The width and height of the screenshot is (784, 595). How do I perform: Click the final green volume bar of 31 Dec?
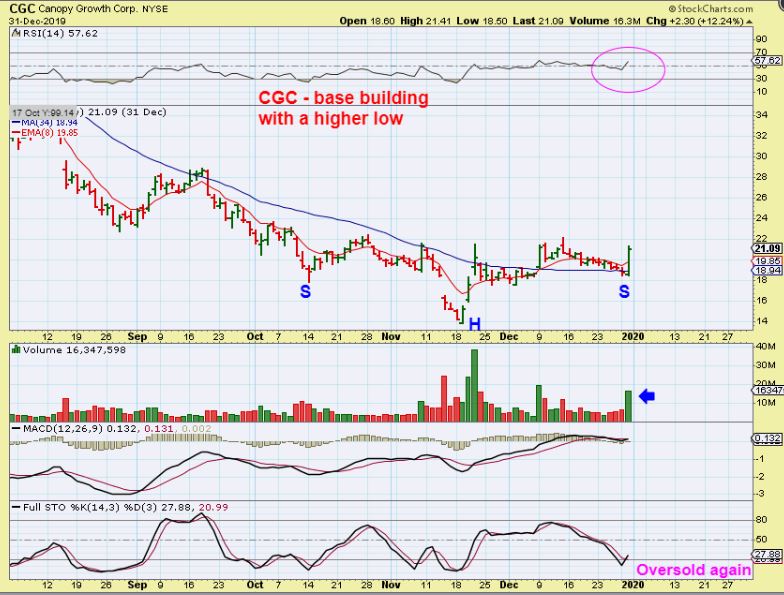click(x=628, y=406)
